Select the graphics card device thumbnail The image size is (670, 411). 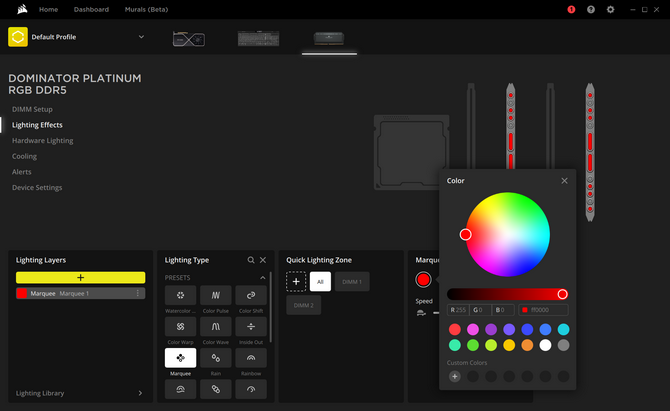[x=188, y=39]
